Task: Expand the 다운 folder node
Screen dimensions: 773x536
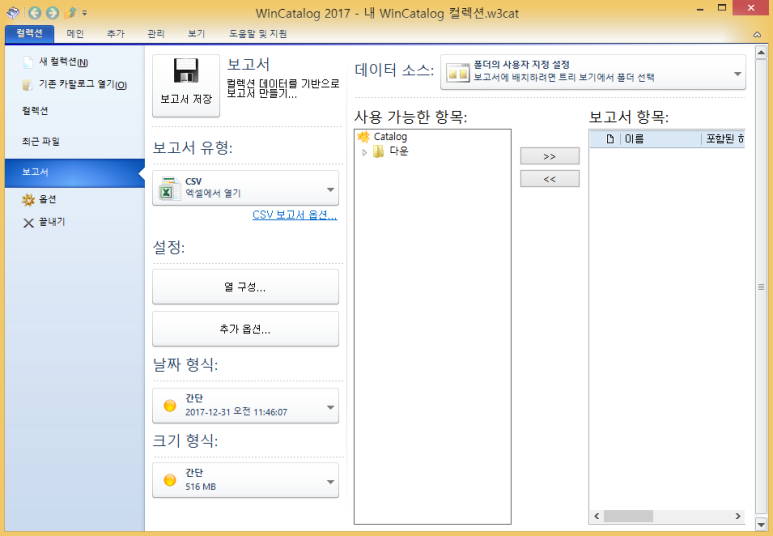Action: [364, 152]
